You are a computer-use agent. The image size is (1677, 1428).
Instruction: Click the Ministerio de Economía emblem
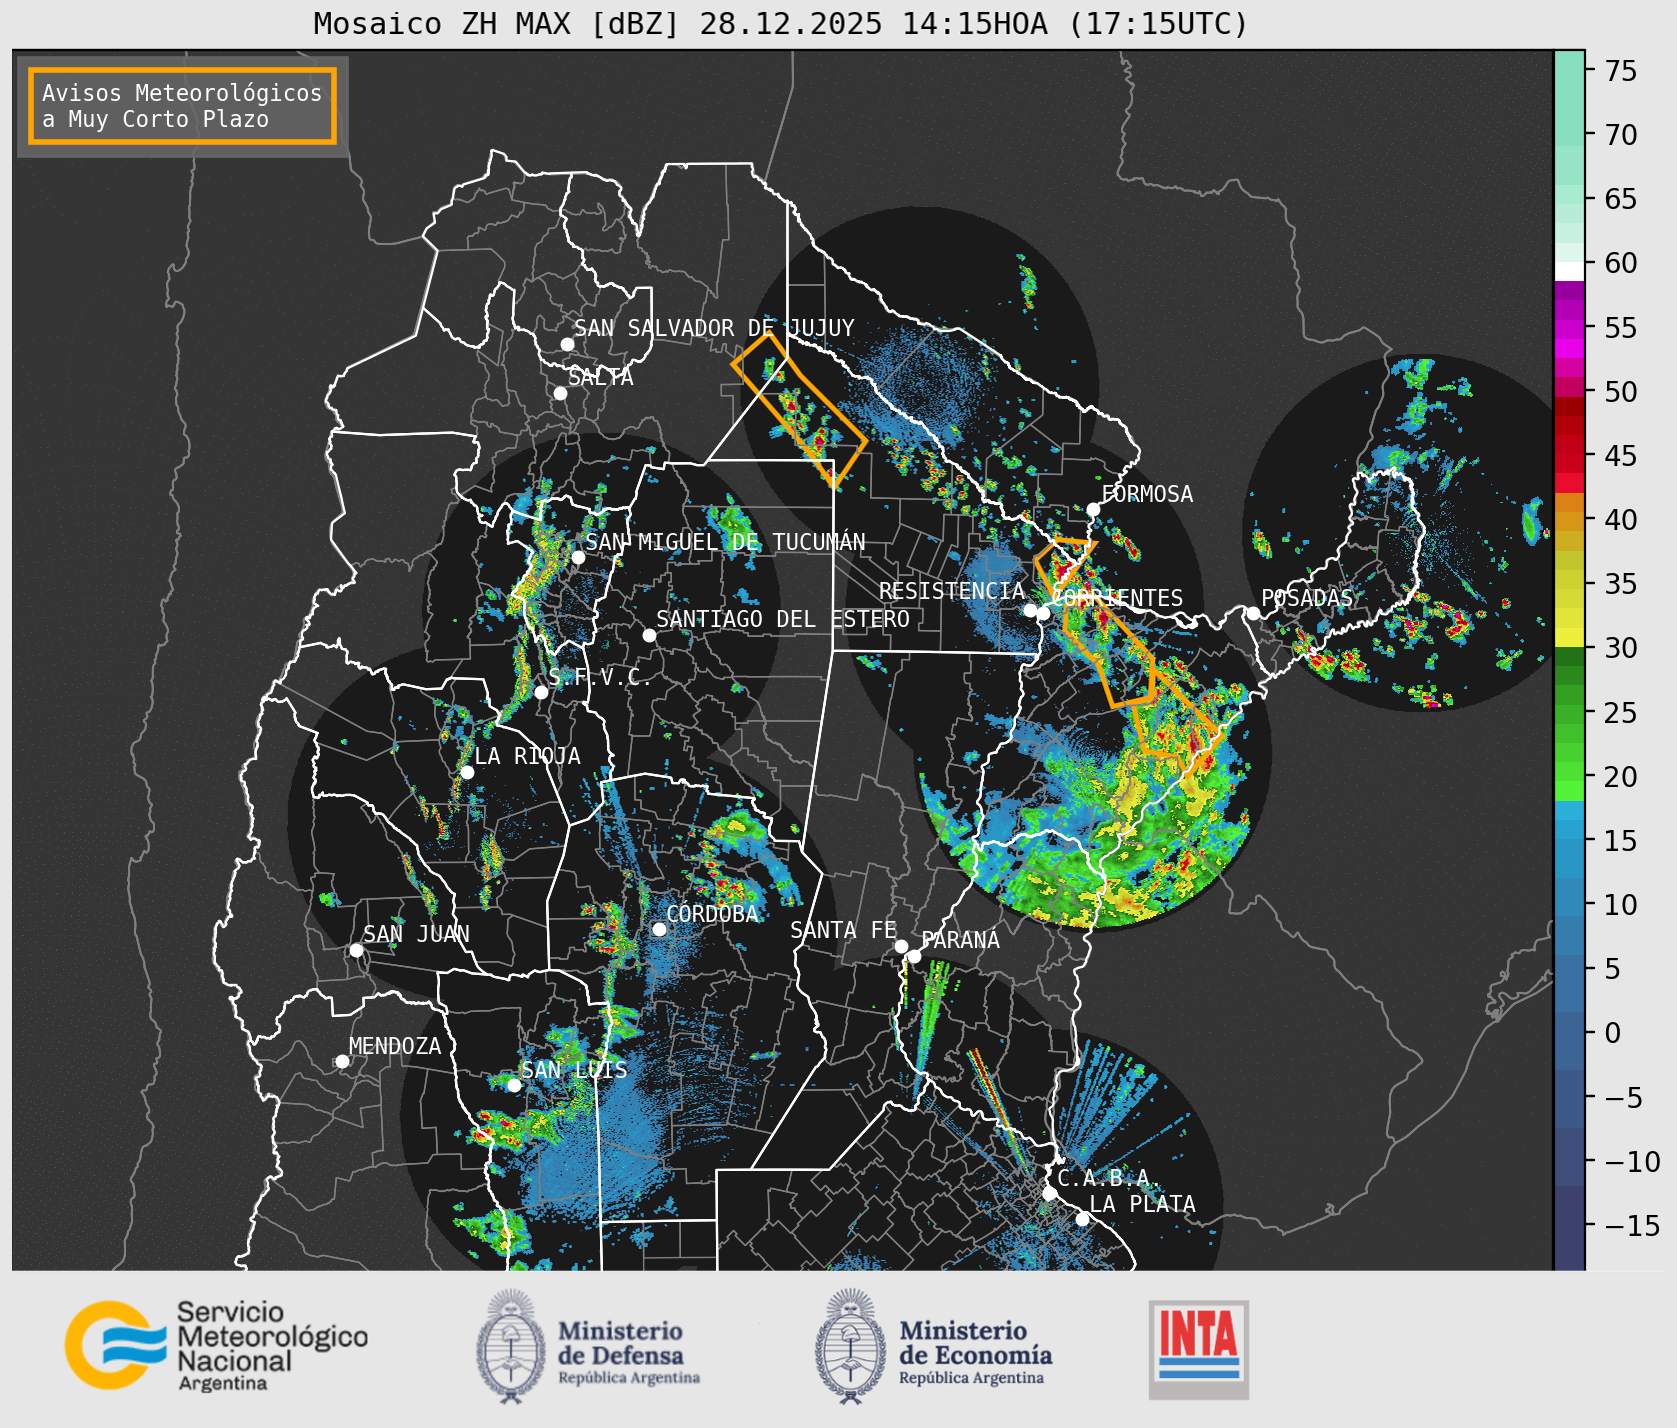(850, 1346)
